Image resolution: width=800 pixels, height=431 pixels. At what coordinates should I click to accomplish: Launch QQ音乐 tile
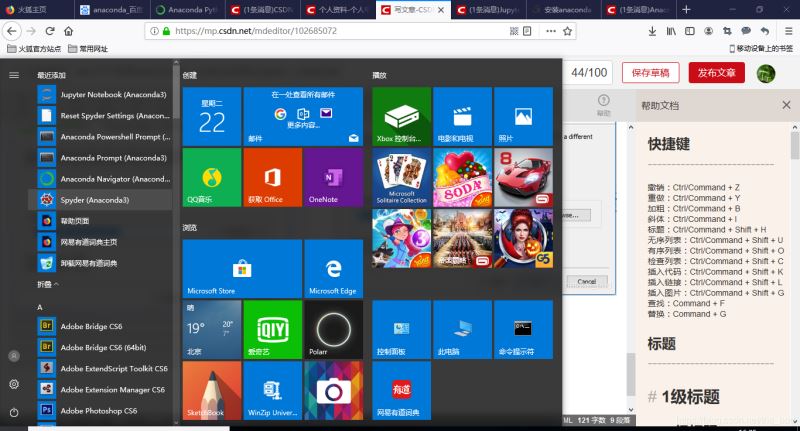point(212,178)
